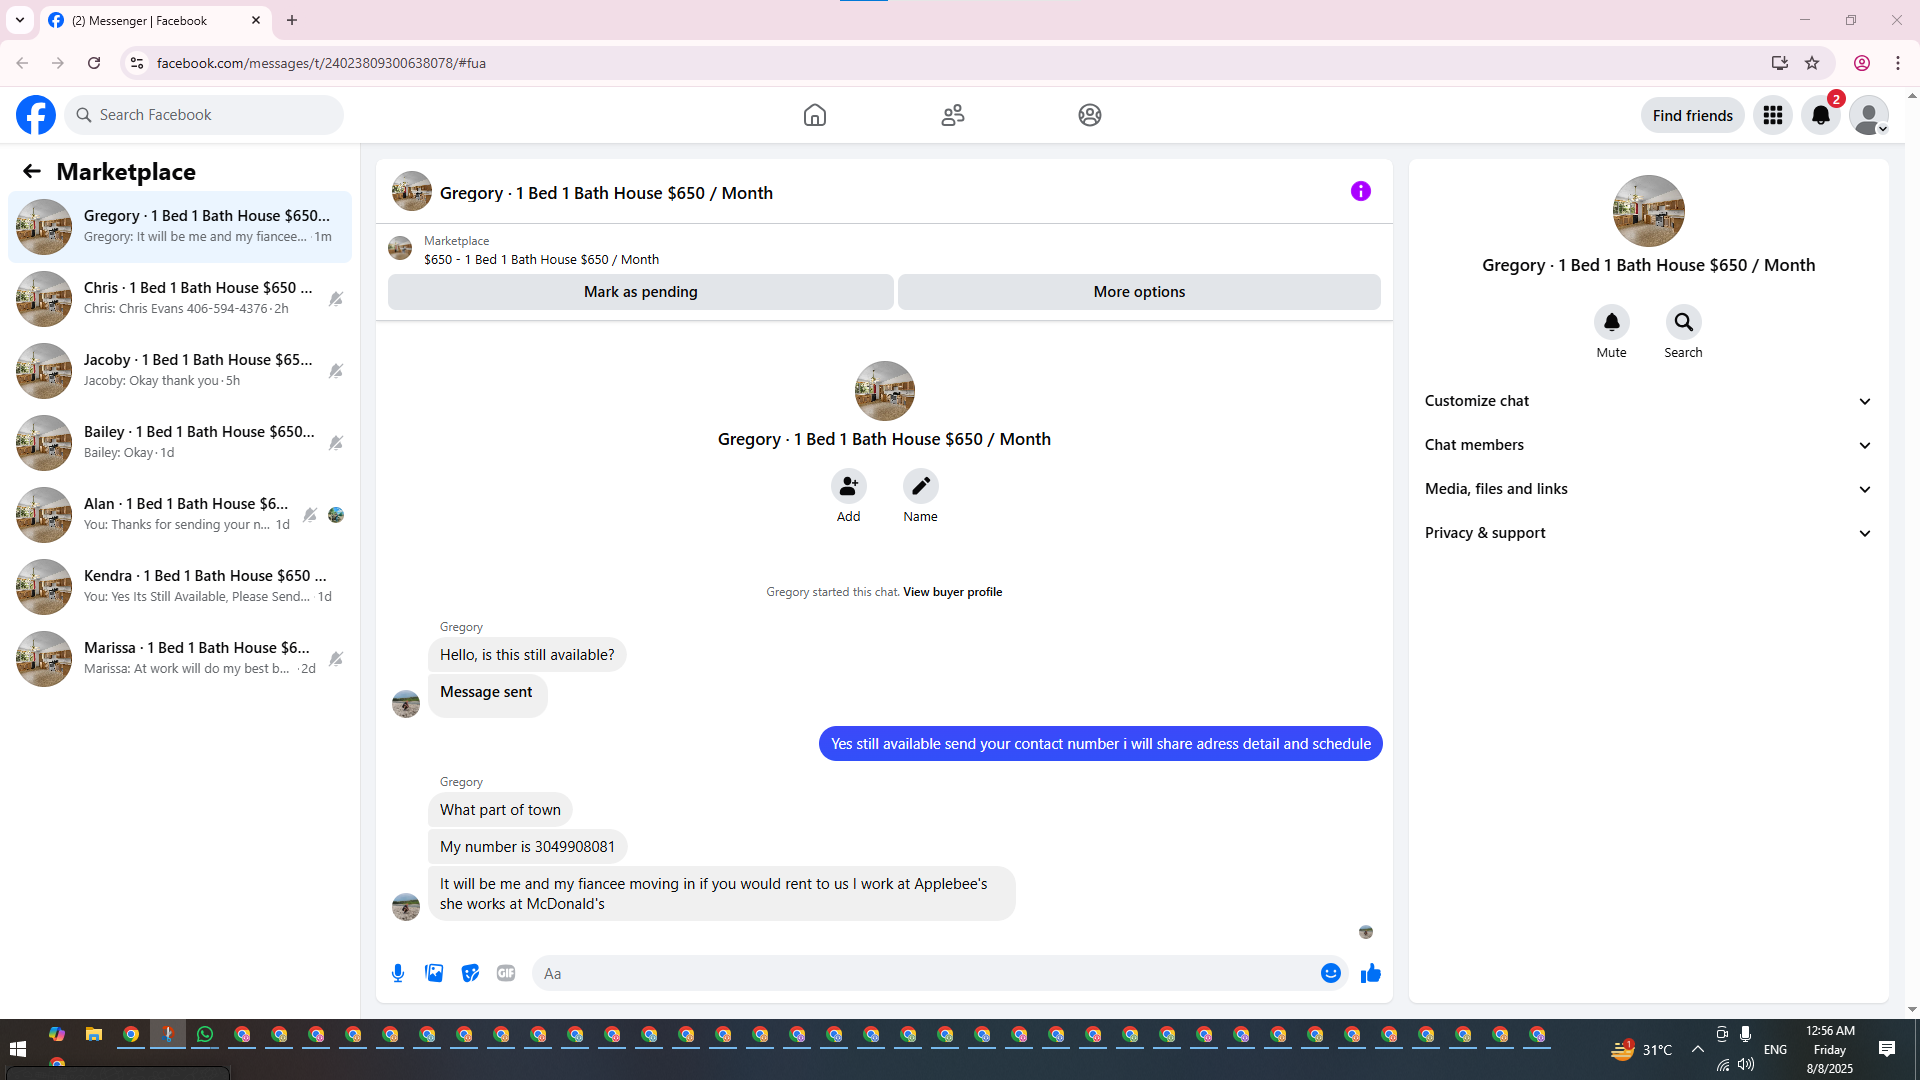Screen dimensions: 1920x1080
Task: Click the voice clip microphone icon
Action: pos(398,973)
